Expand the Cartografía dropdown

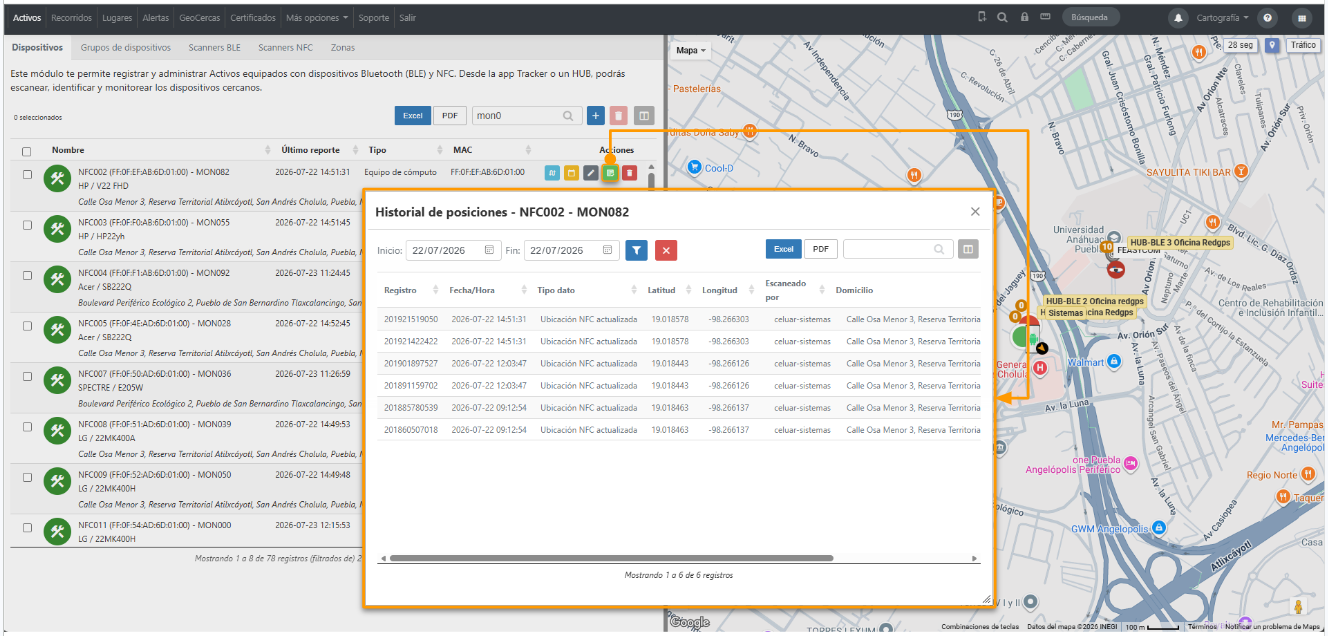click(x=1222, y=18)
